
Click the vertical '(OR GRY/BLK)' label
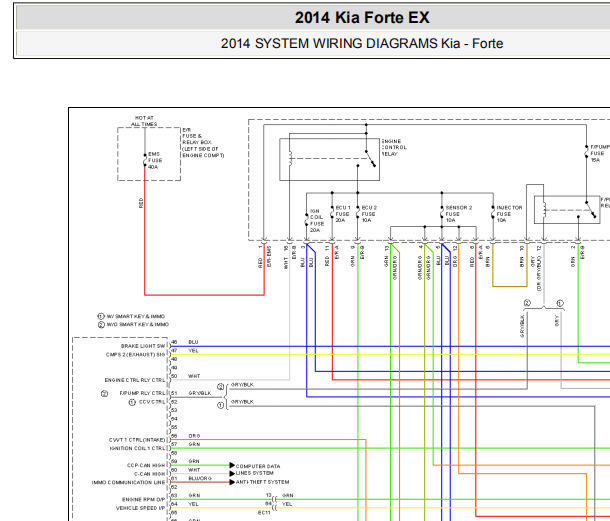pos(539,274)
